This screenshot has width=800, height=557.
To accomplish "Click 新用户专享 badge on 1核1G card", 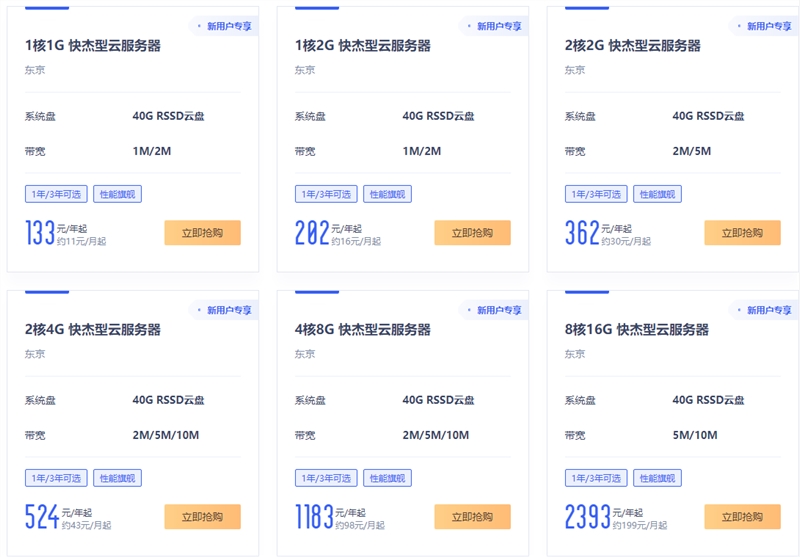I will pos(224,26).
